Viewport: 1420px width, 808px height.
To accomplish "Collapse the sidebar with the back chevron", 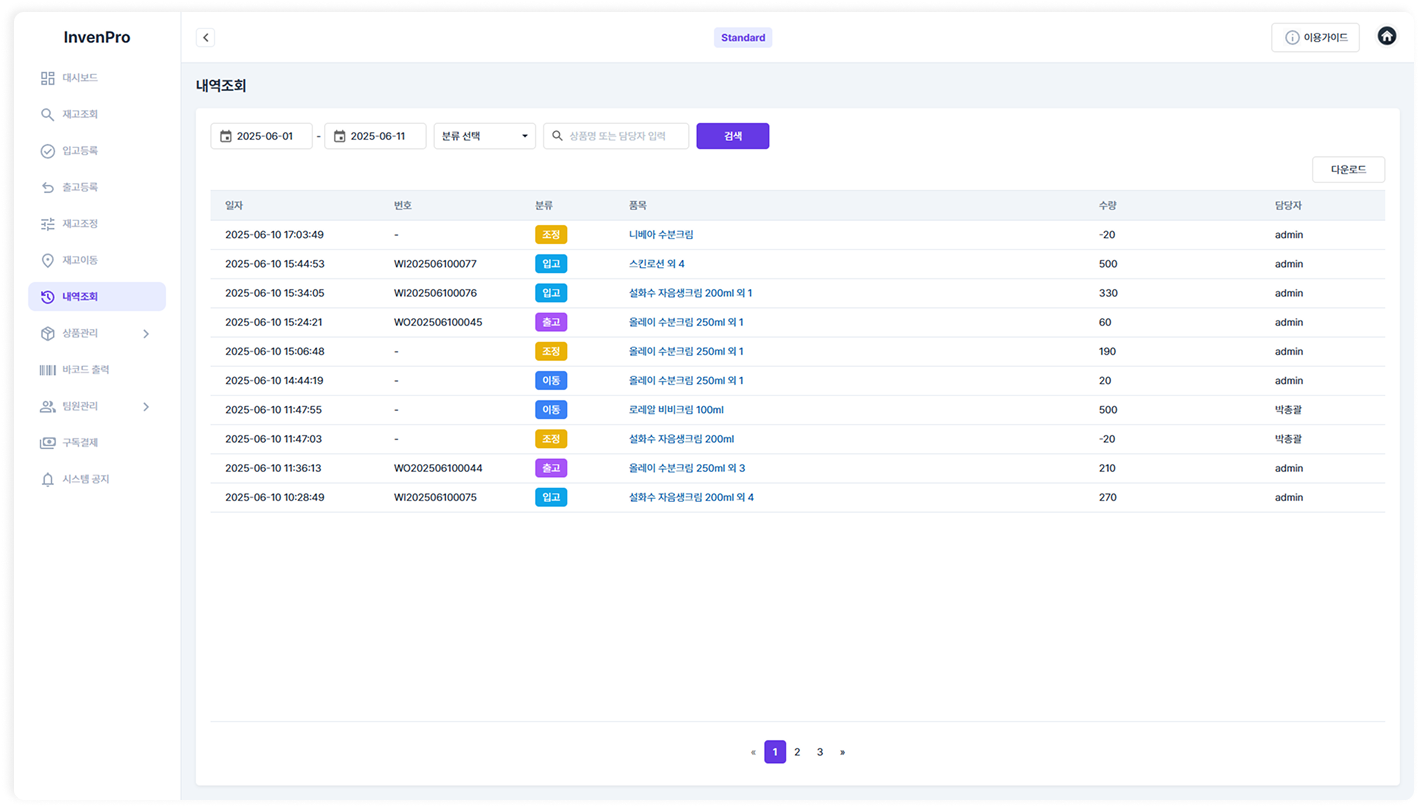I will [x=206, y=38].
